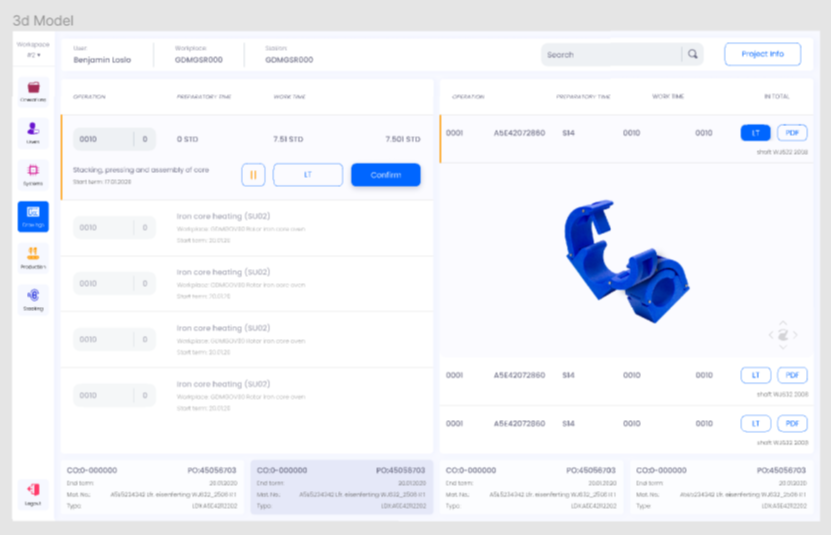
Task: Open the Tracking sidebar icon
Action: 33,299
